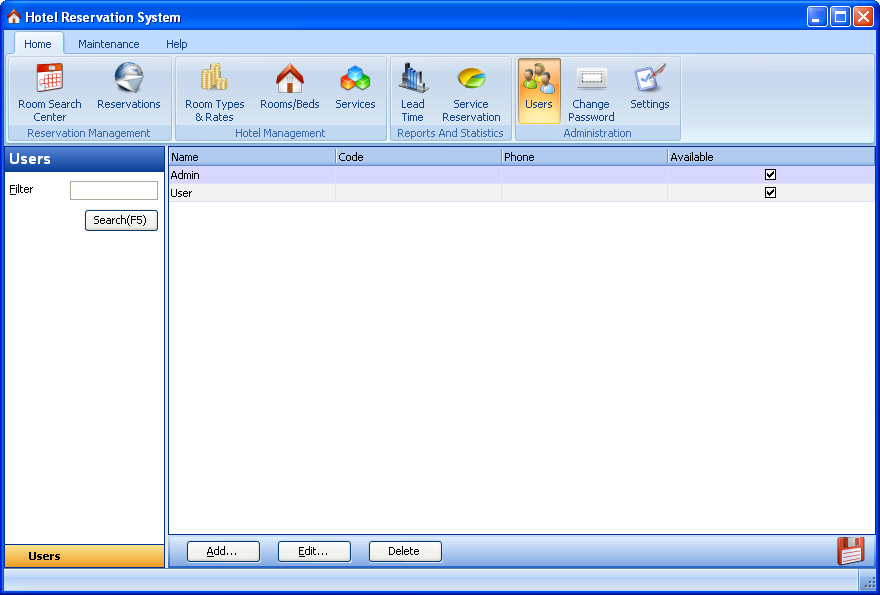Click into the Filter text field

coord(113,190)
